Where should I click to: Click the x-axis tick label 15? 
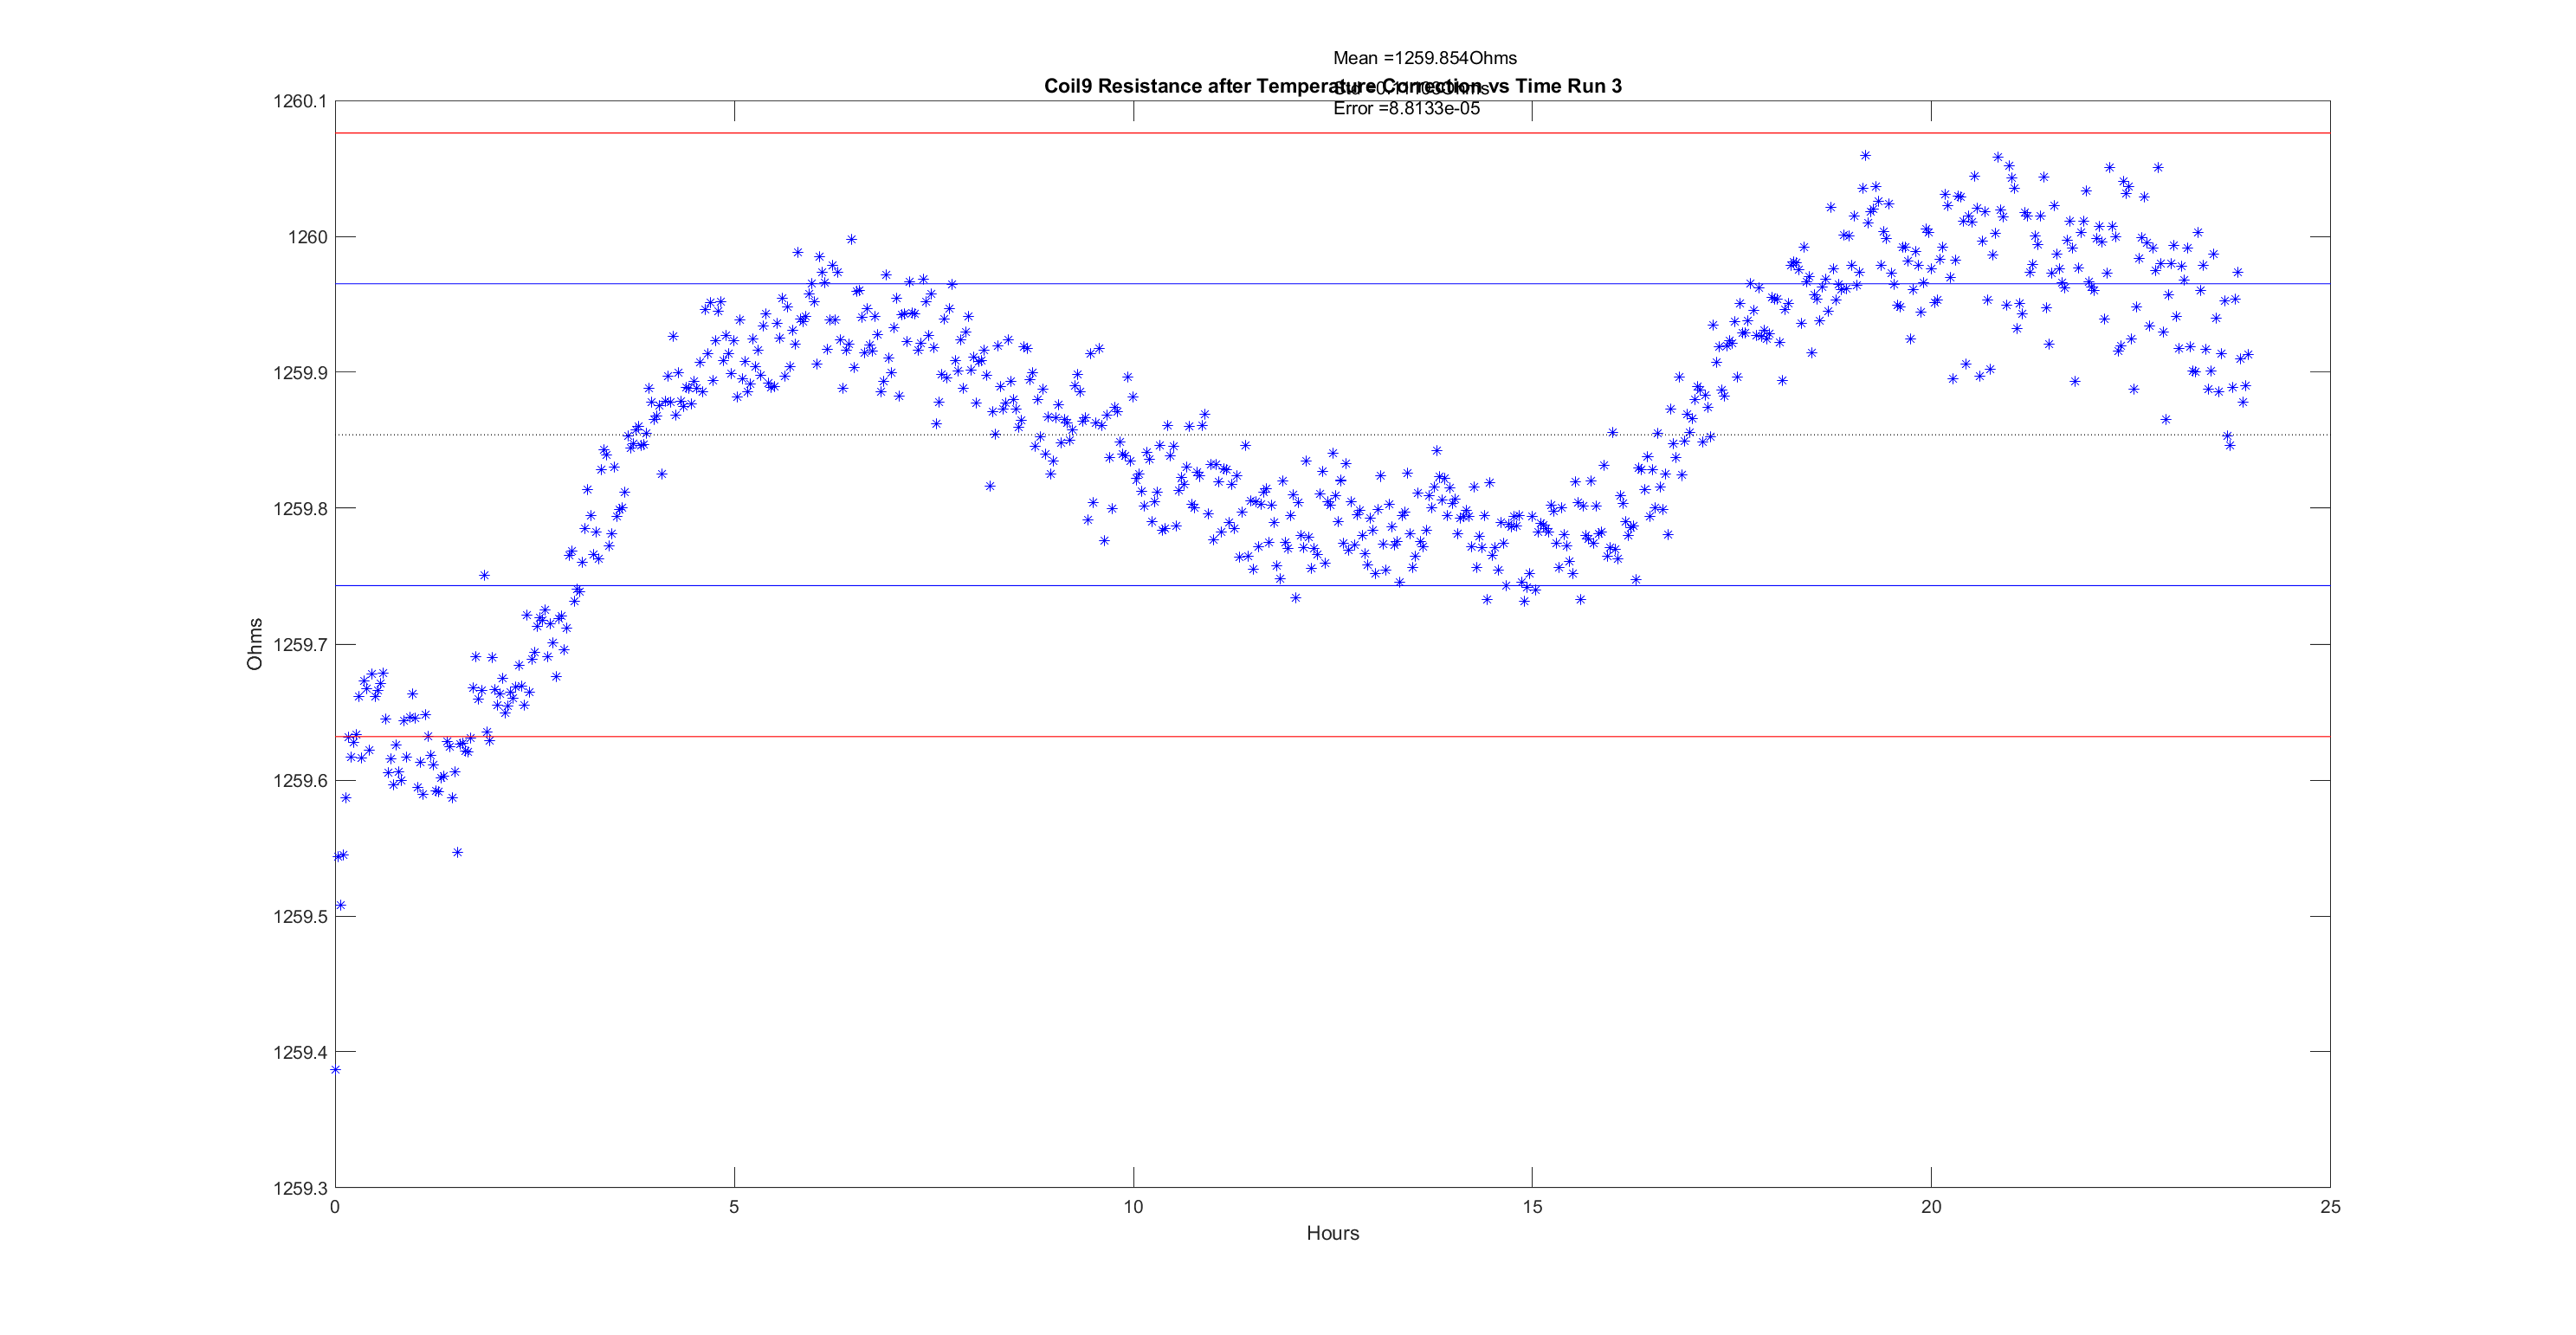(x=1532, y=1207)
